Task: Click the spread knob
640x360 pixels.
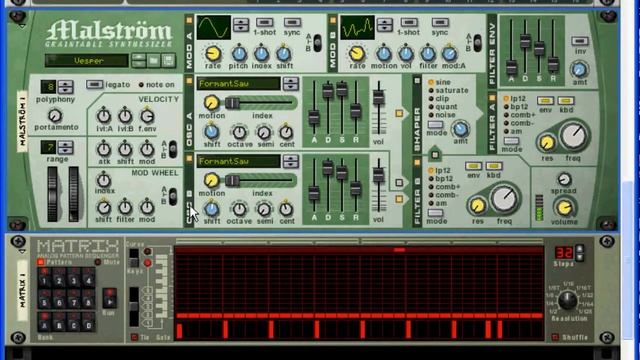Action: pos(564,179)
